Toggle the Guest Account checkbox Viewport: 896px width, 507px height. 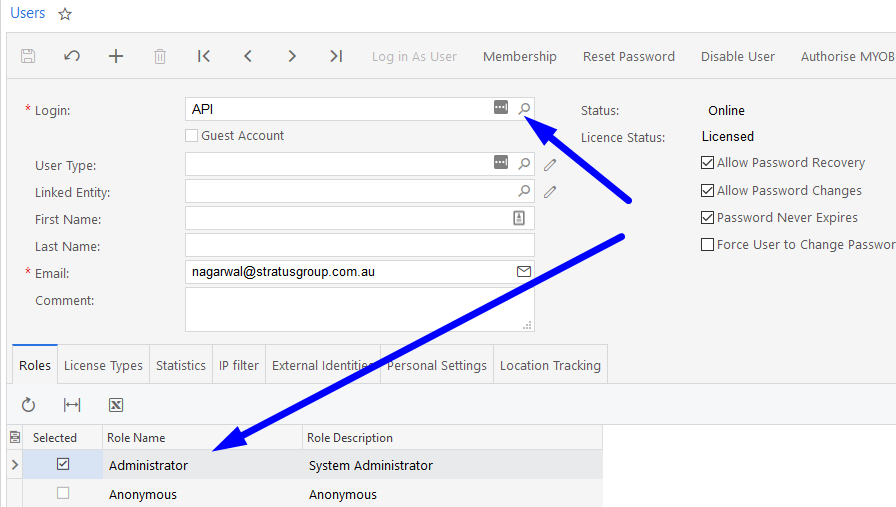pyautogui.click(x=192, y=136)
